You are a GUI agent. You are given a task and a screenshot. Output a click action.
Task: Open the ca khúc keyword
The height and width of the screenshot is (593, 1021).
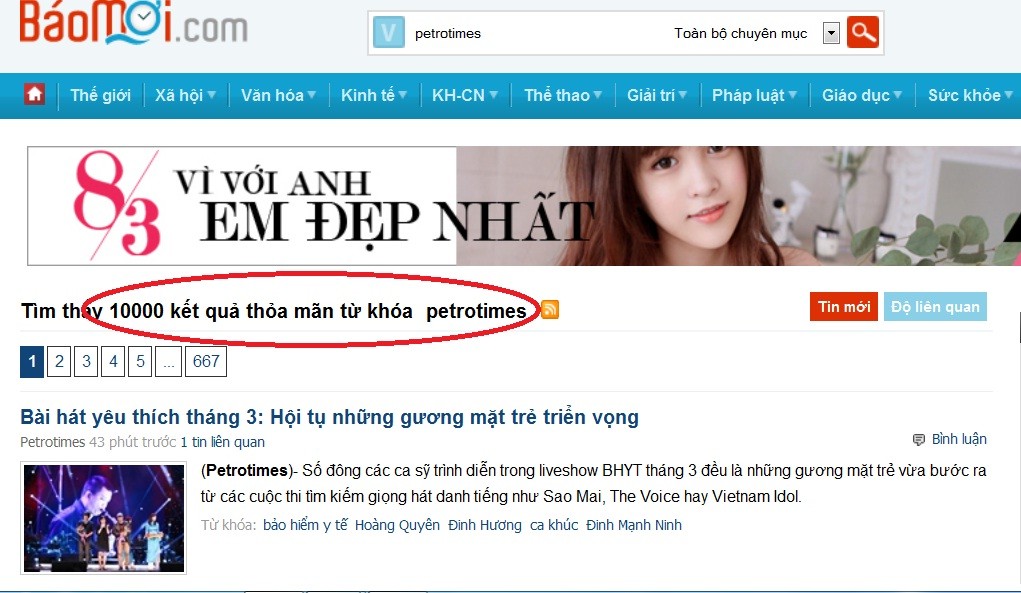click(554, 525)
